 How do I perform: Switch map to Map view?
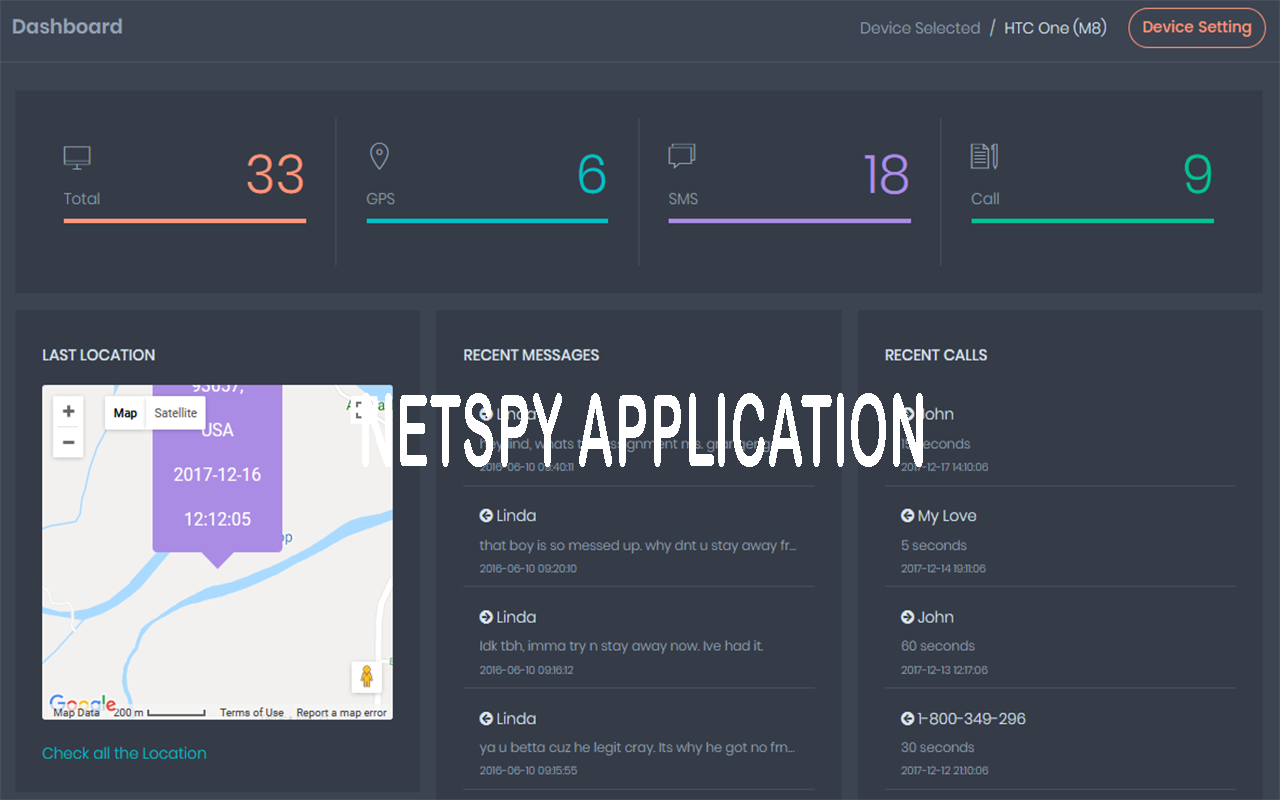click(125, 413)
